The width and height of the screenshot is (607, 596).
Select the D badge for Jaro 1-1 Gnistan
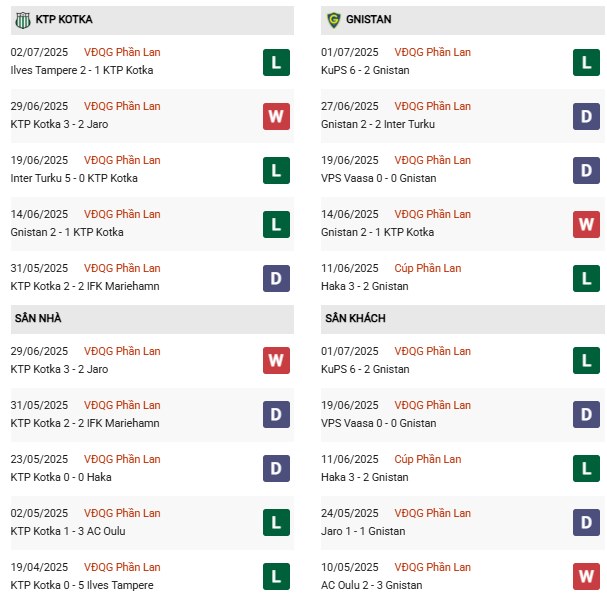click(586, 522)
